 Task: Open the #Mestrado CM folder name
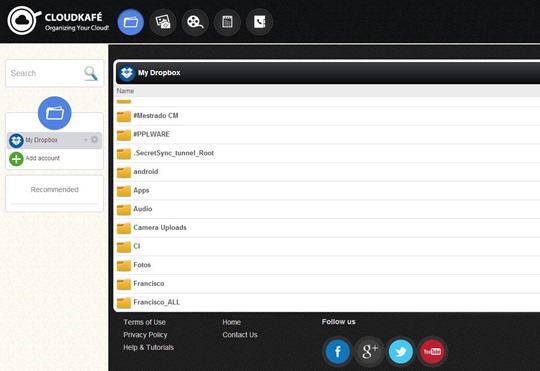point(156,116)
